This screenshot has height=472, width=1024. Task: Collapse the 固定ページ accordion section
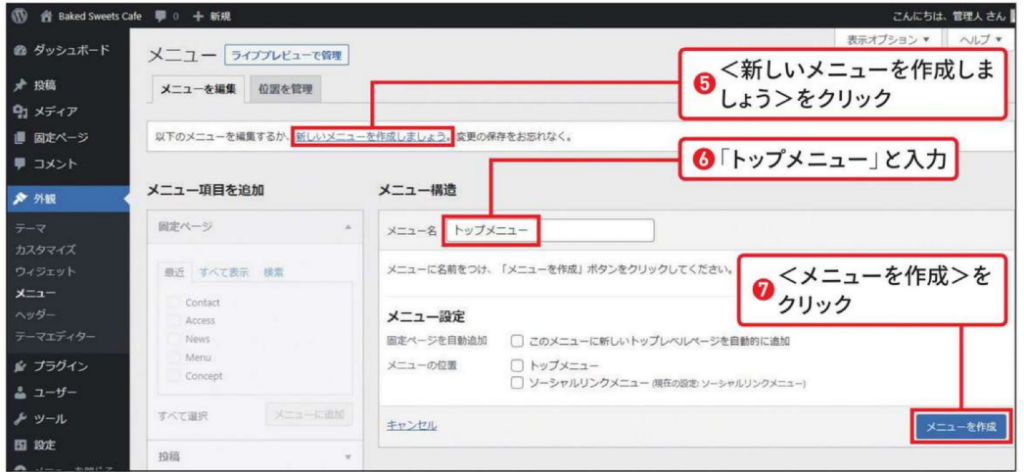point(347,228)
